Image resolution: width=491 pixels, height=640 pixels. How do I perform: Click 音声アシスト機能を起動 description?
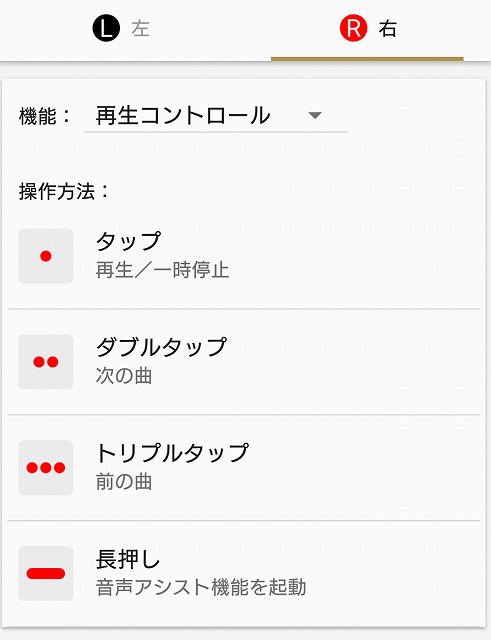coord(201,588)
